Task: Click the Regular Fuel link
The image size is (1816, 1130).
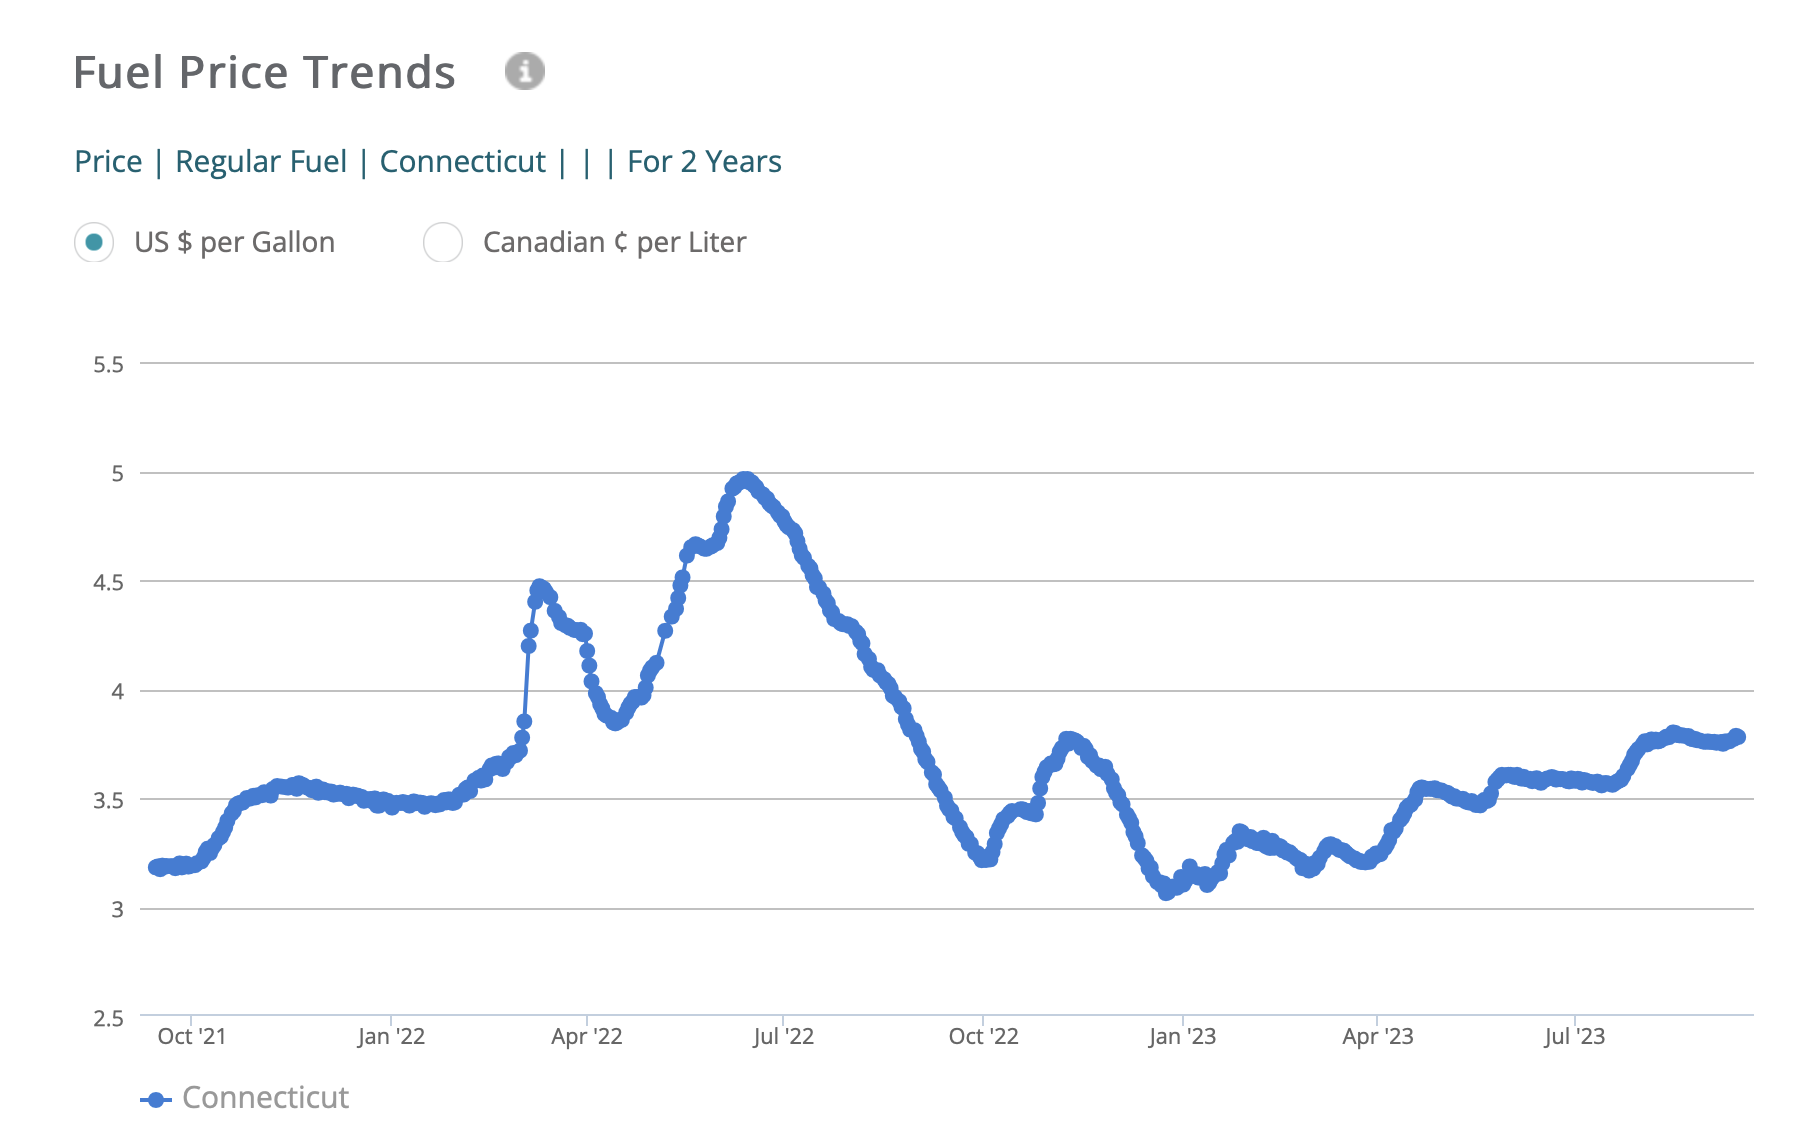Action: pyautogui.click(x=261, y=161)
